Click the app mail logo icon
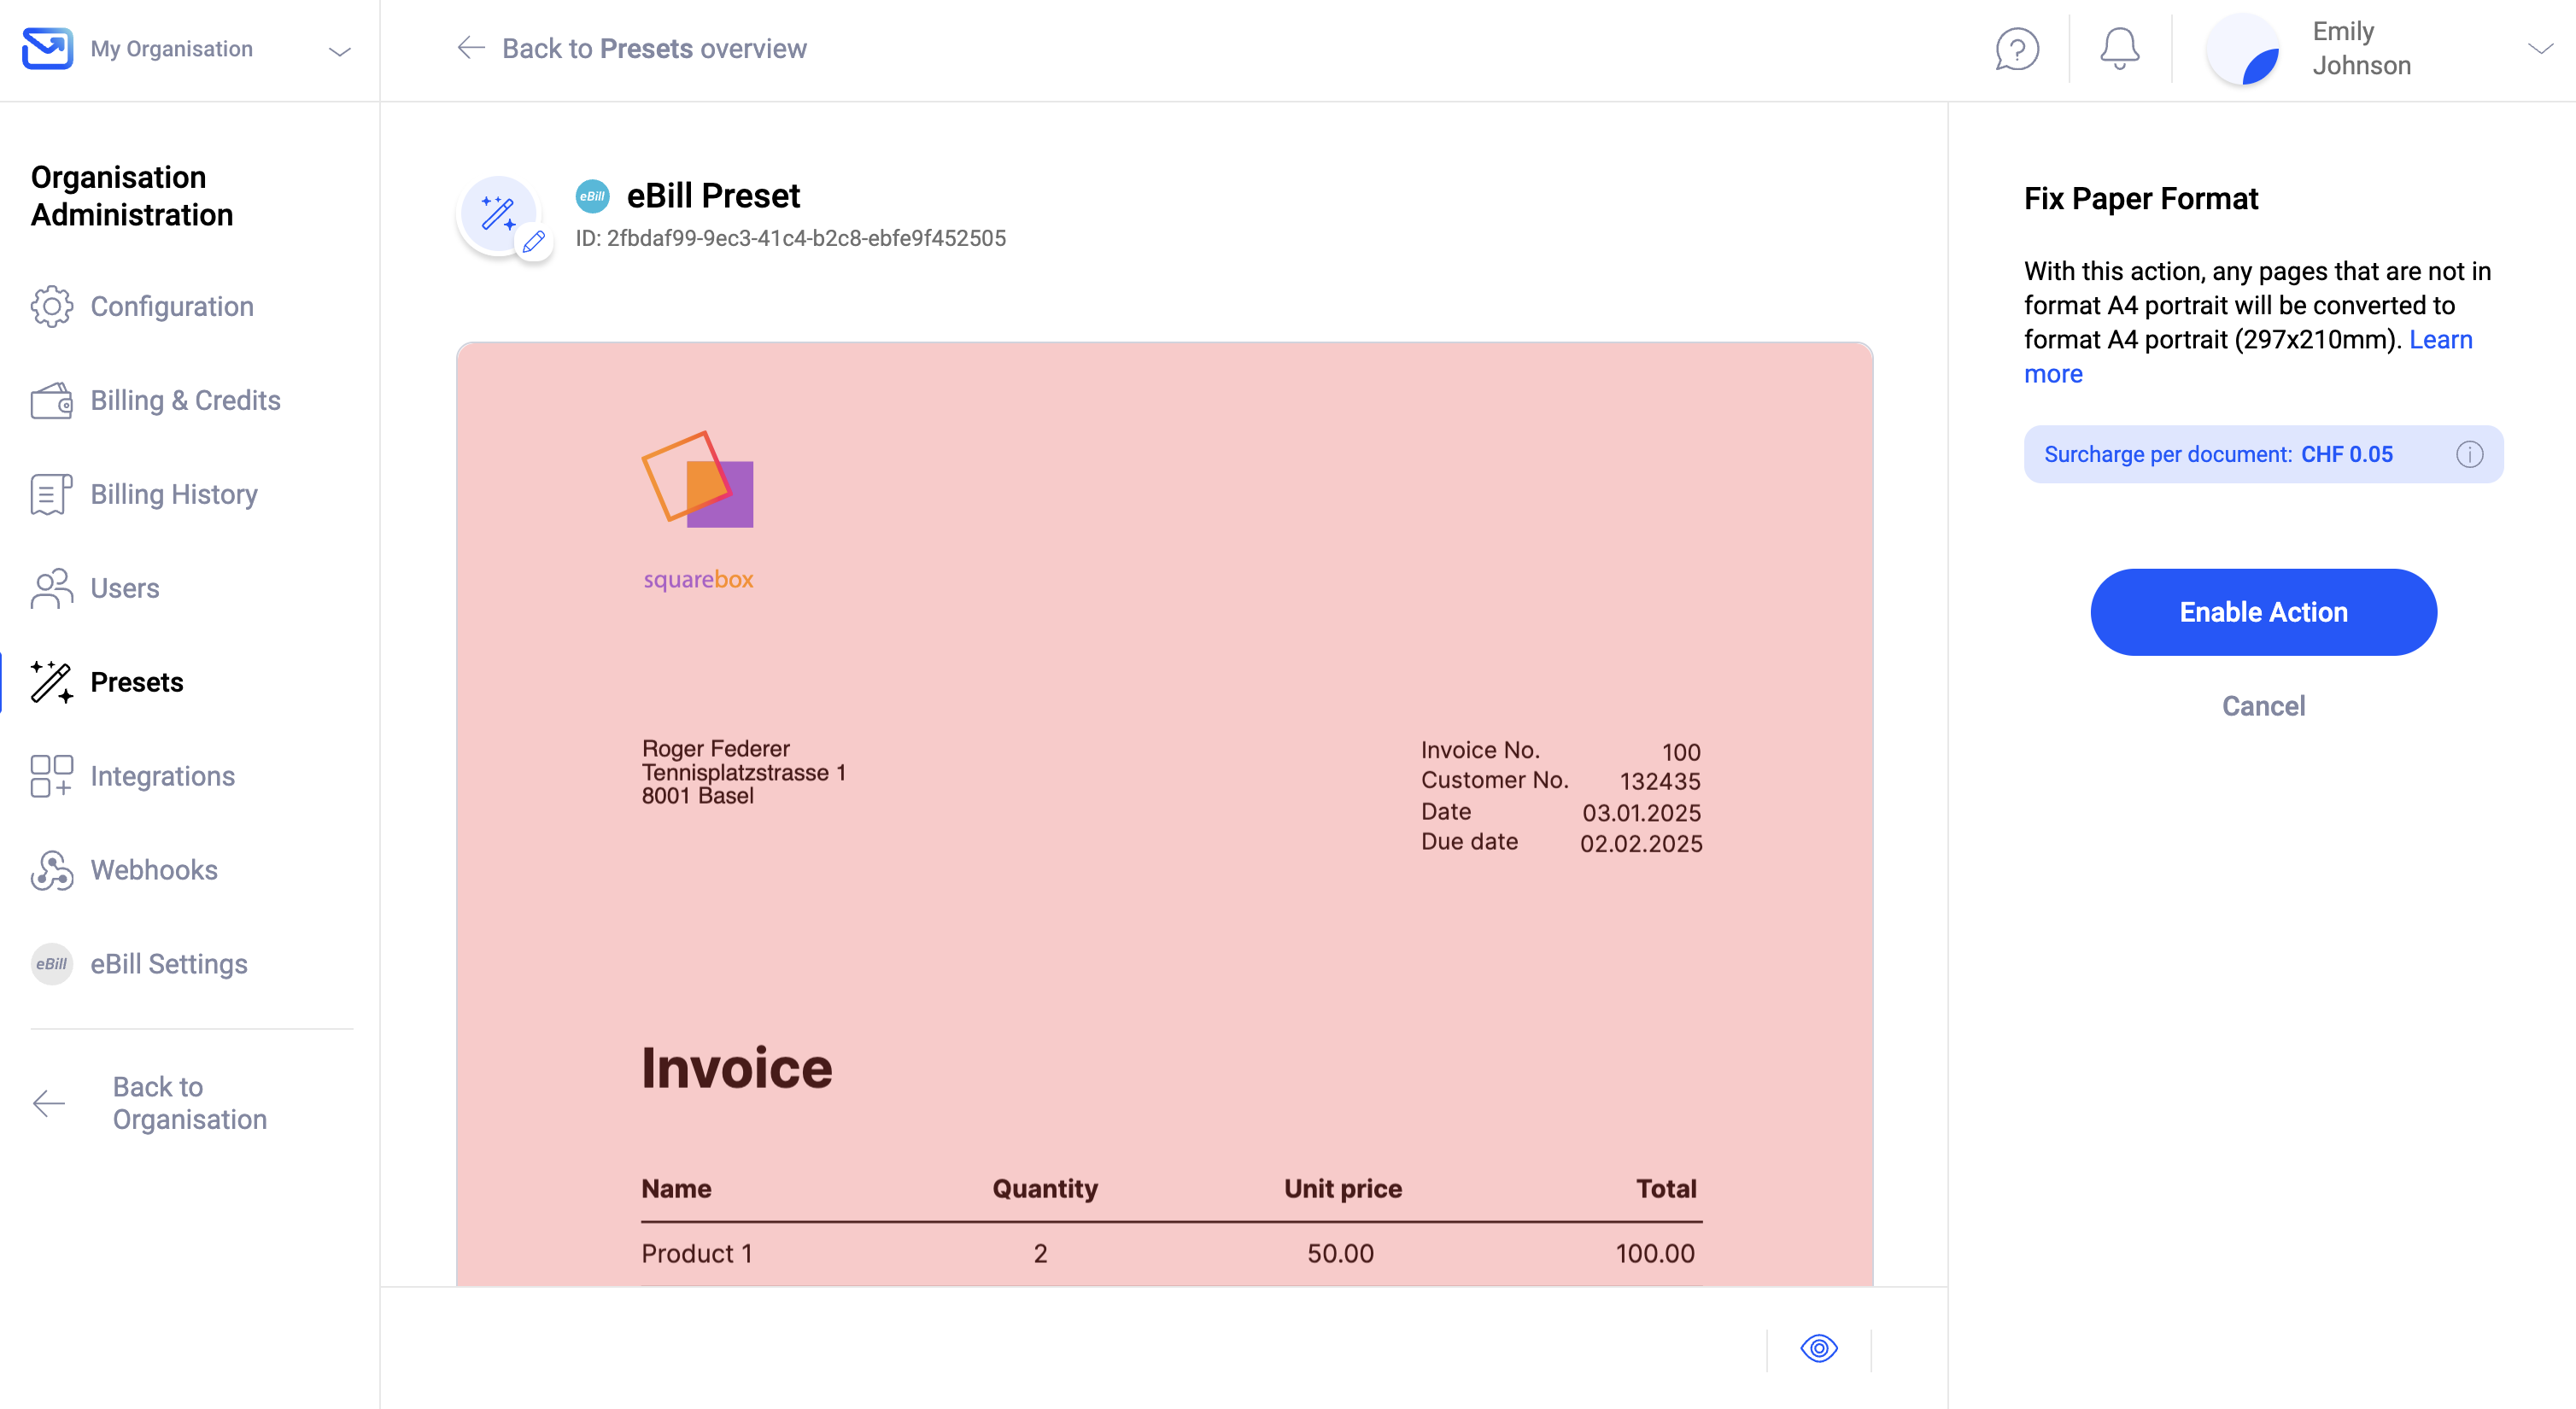 tap(47, 48)
